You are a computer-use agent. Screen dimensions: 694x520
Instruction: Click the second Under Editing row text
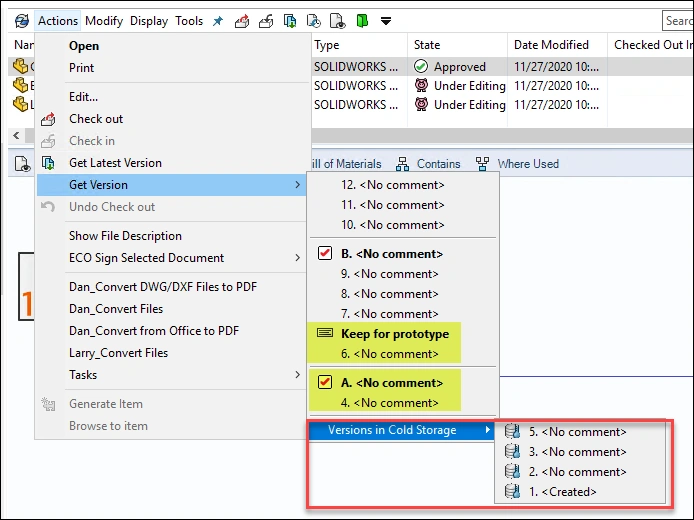(x=470, y=105)
